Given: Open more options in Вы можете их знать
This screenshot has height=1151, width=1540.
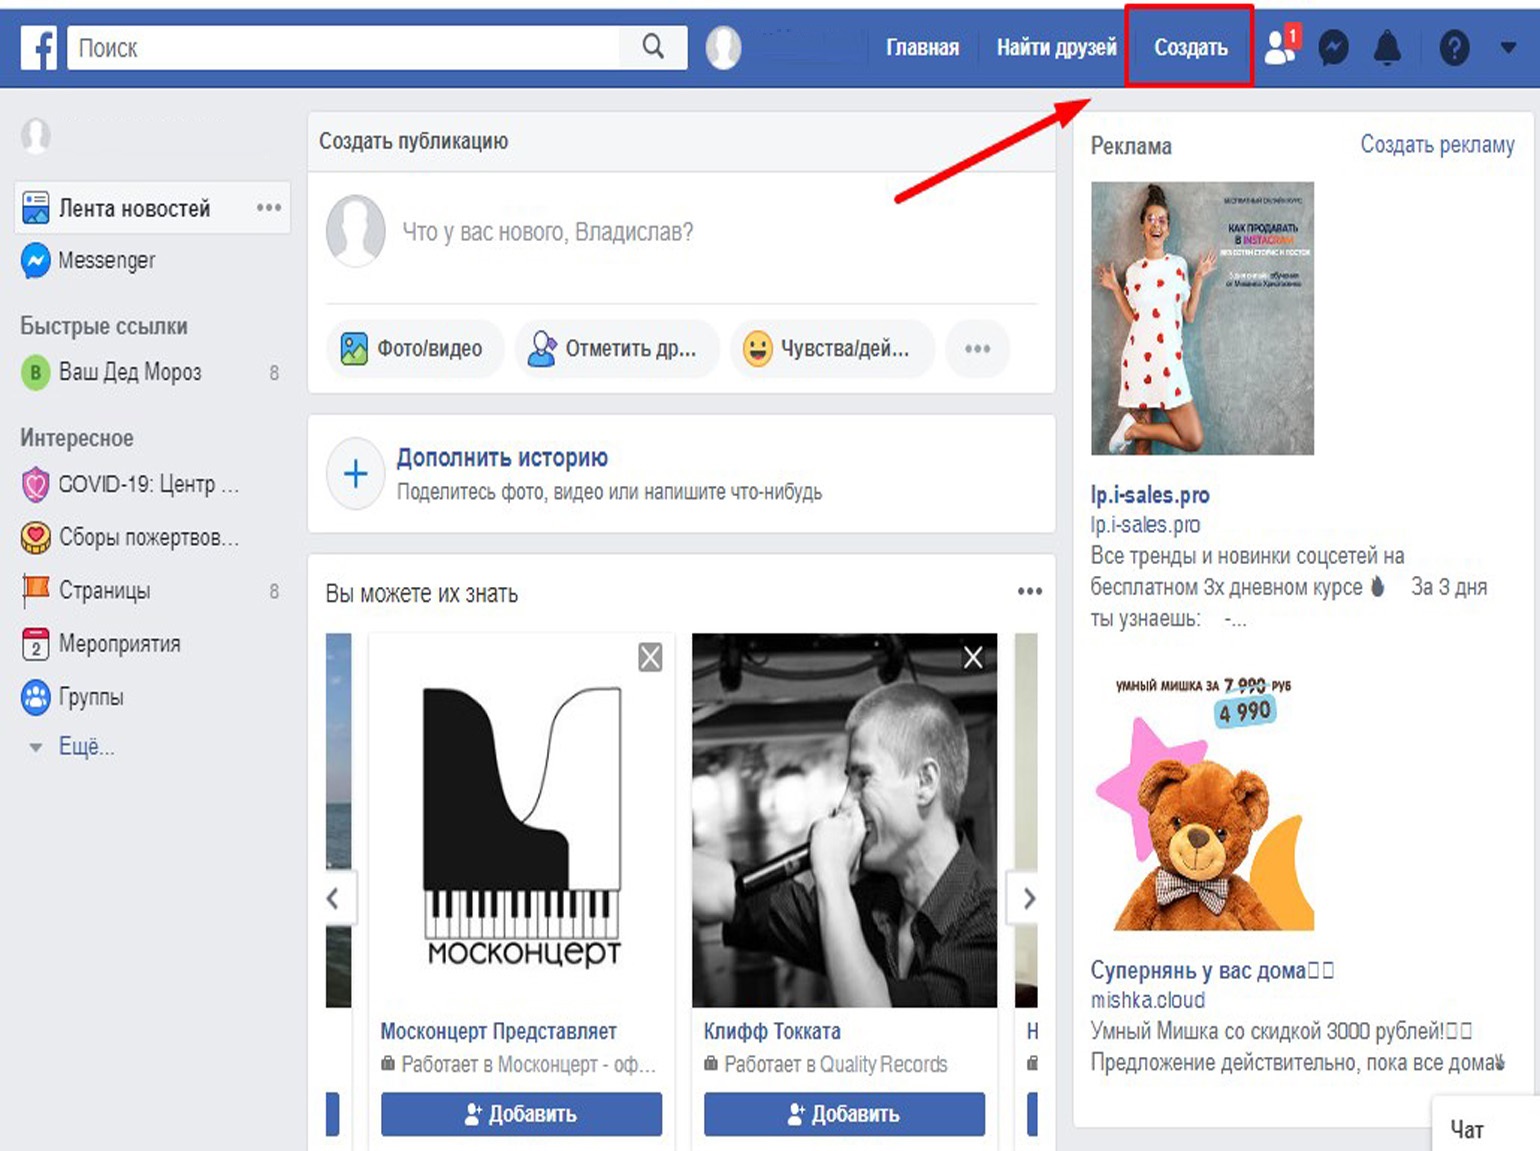Looking at the screenshot, I should pos(1029,592).
